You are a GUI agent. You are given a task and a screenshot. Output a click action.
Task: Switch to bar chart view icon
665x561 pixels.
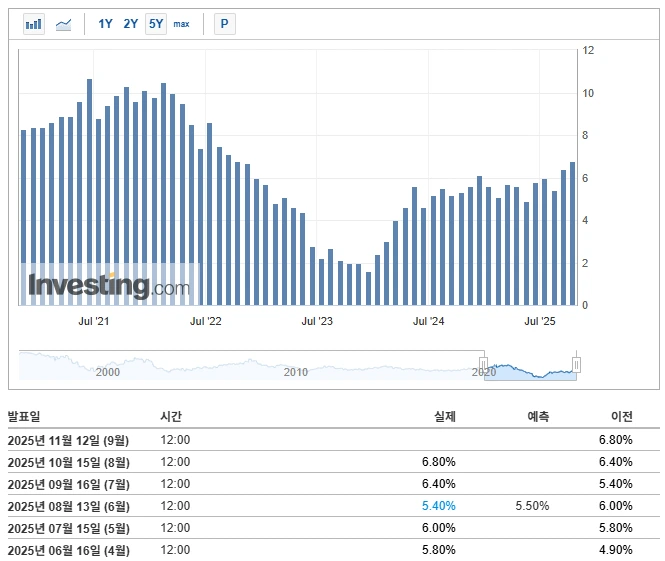click(x=34, y=24)
